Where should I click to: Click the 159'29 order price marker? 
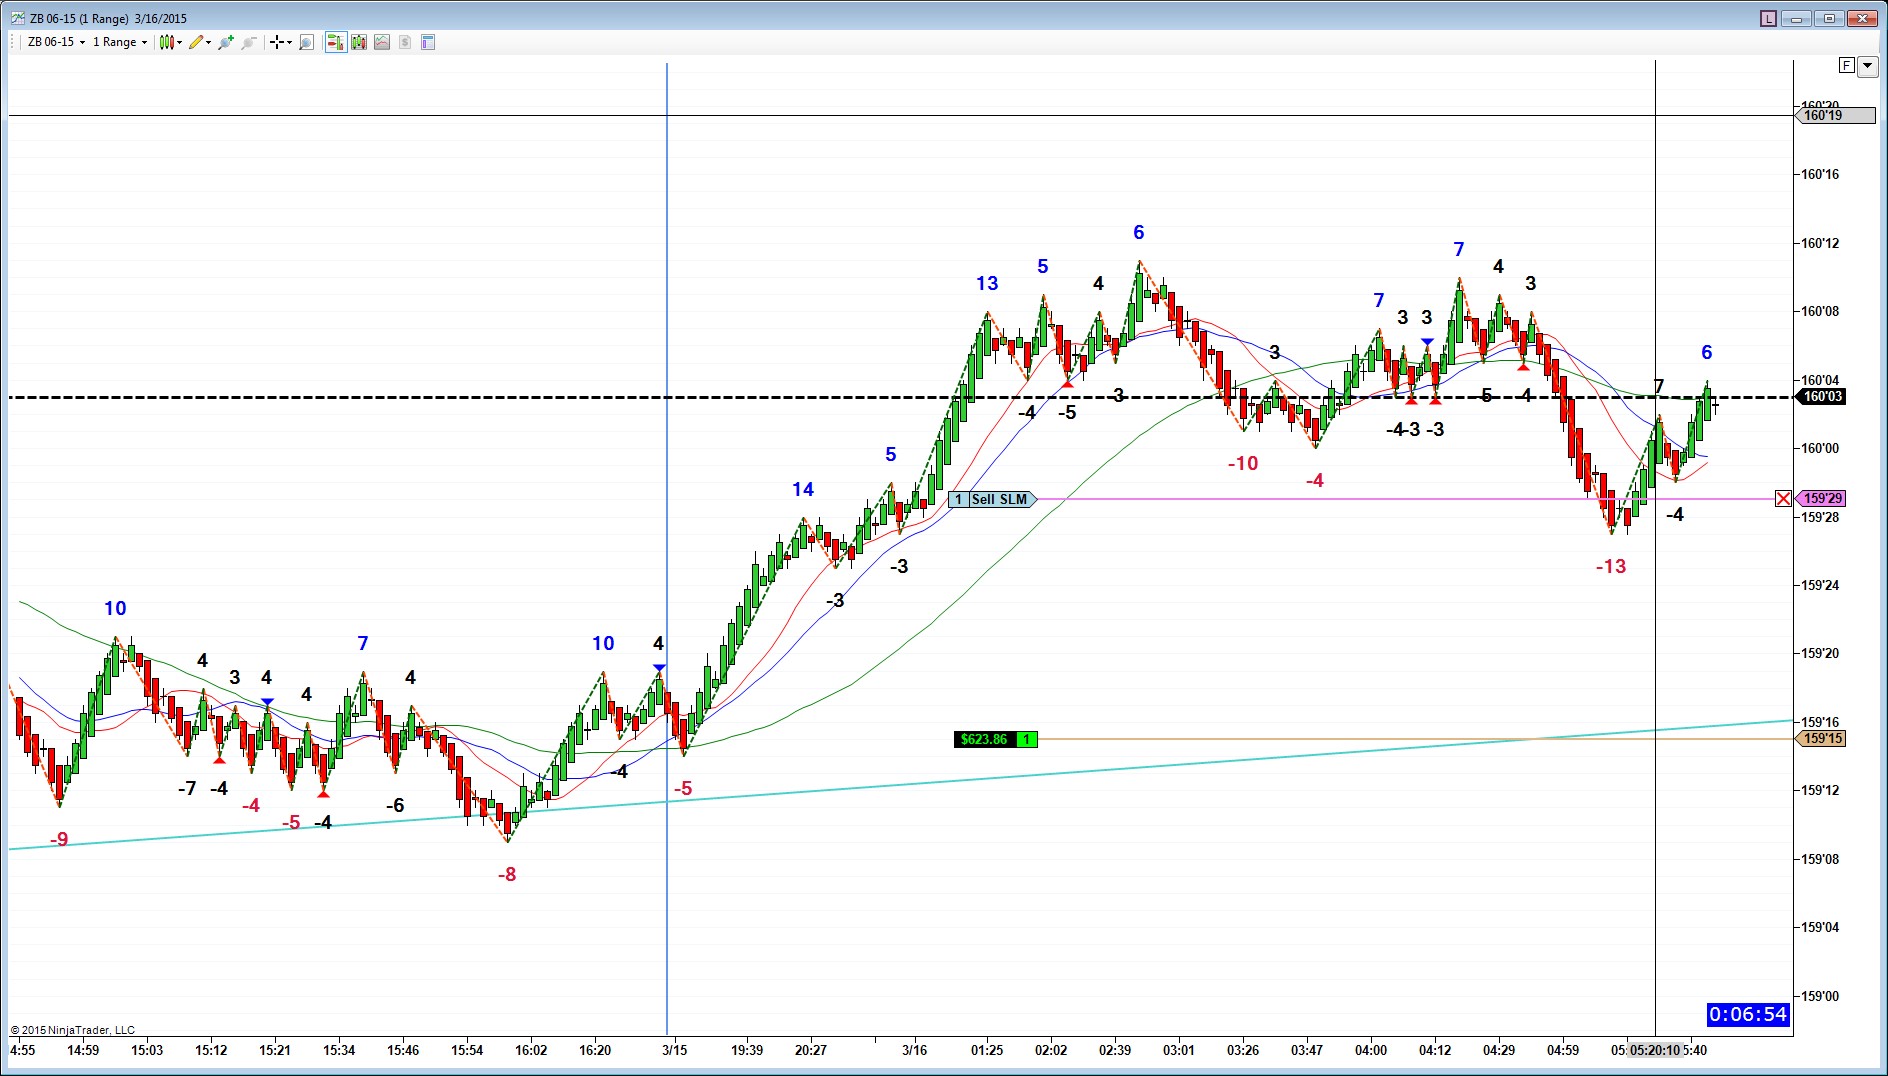1821,498
